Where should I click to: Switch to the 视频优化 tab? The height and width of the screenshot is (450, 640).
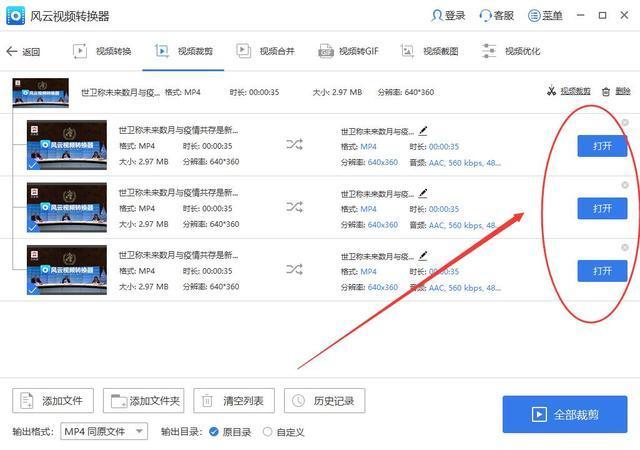click(511, 51)
